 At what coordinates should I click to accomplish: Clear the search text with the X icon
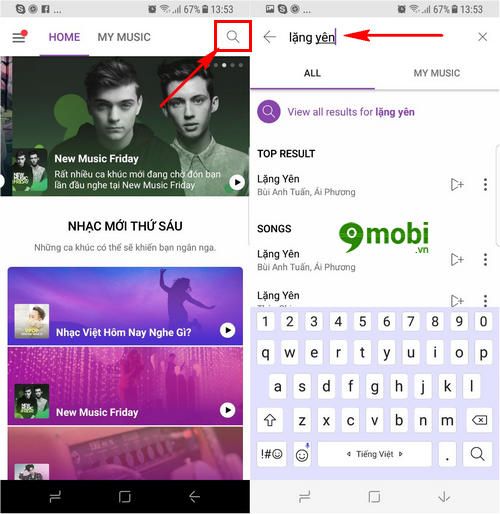[x=482, y=37]
